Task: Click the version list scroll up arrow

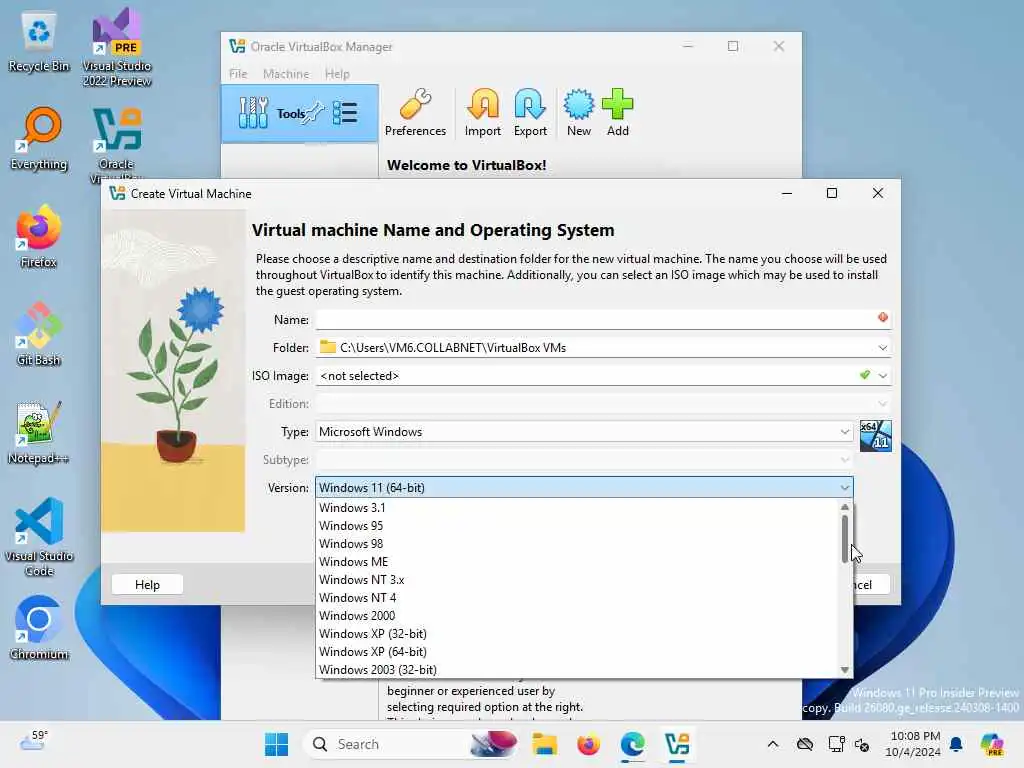Action: 844,507
